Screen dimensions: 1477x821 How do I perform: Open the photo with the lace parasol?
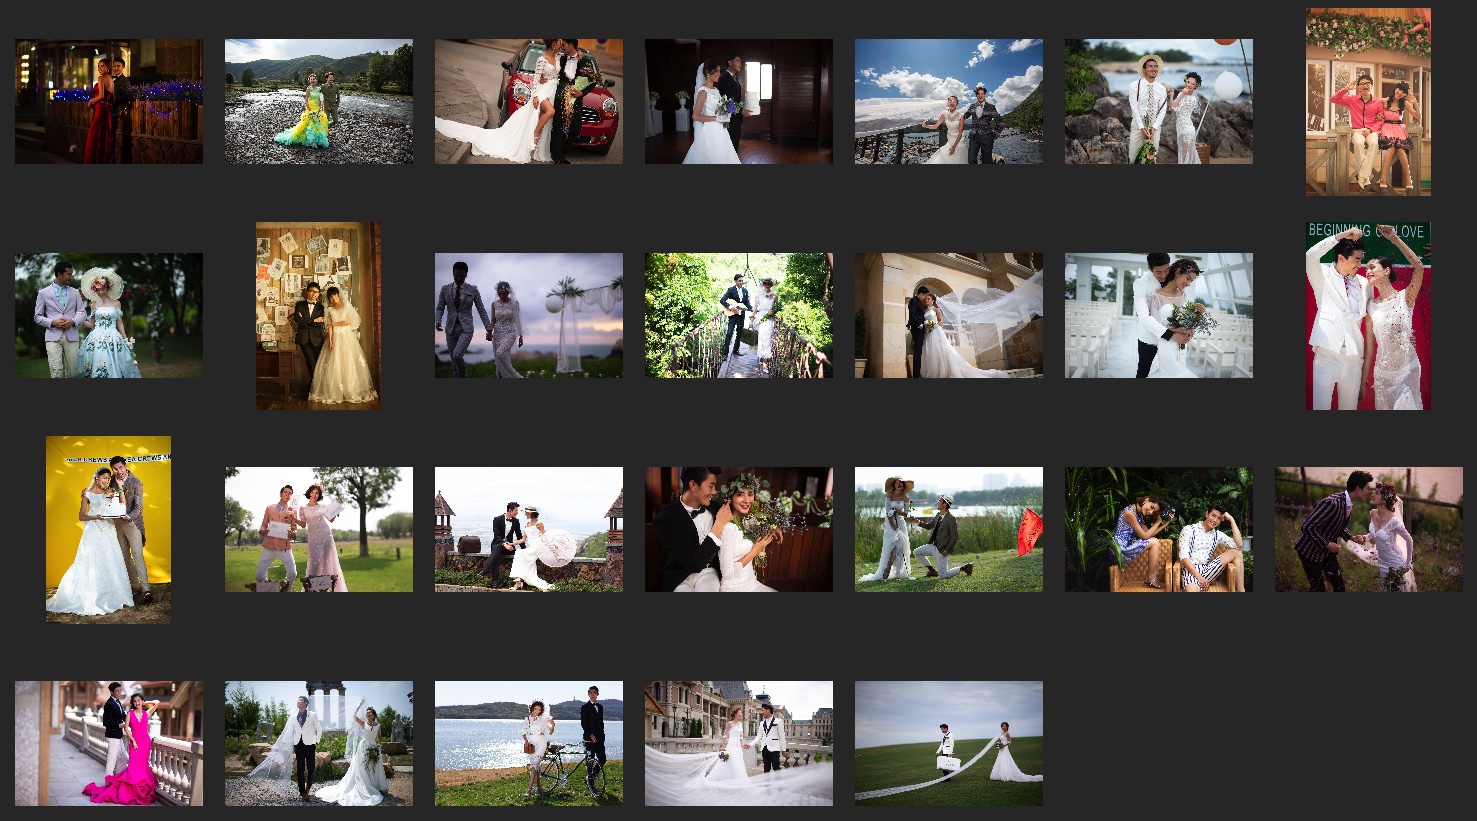click(528, 529)
